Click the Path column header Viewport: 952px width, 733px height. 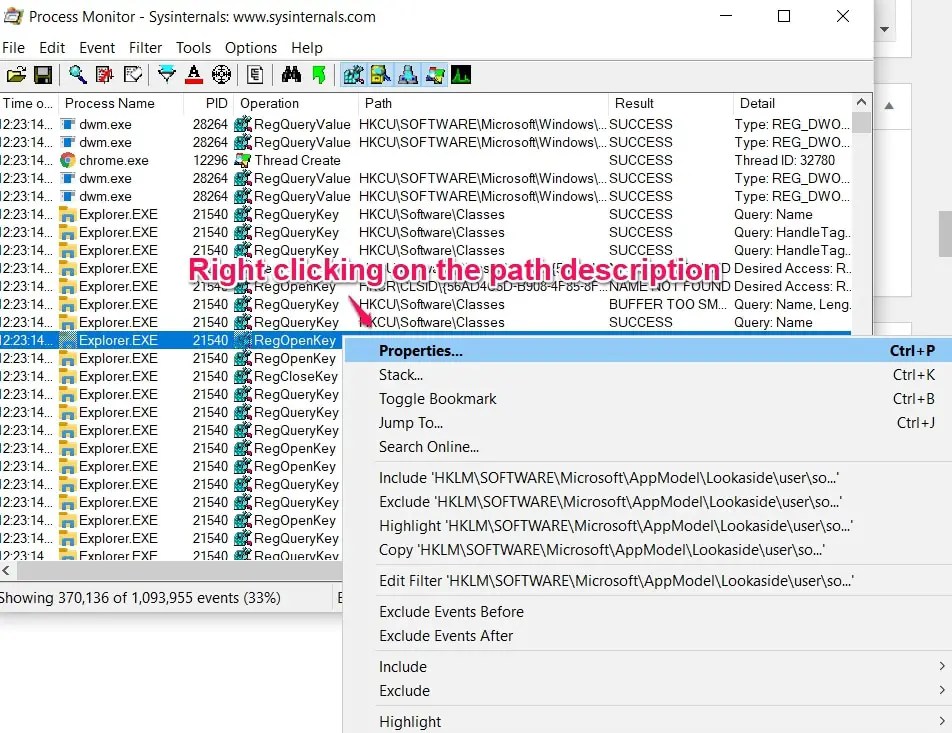[x=483, y=103]
